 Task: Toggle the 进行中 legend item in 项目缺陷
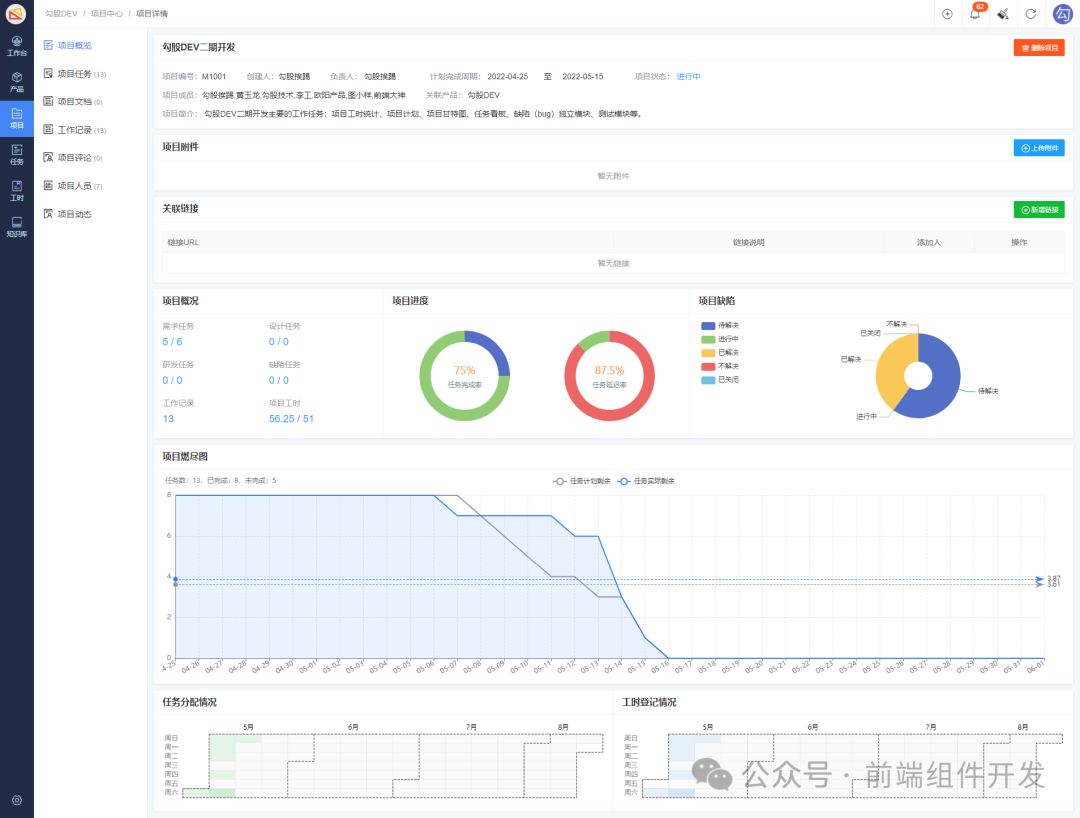[720, 339]
